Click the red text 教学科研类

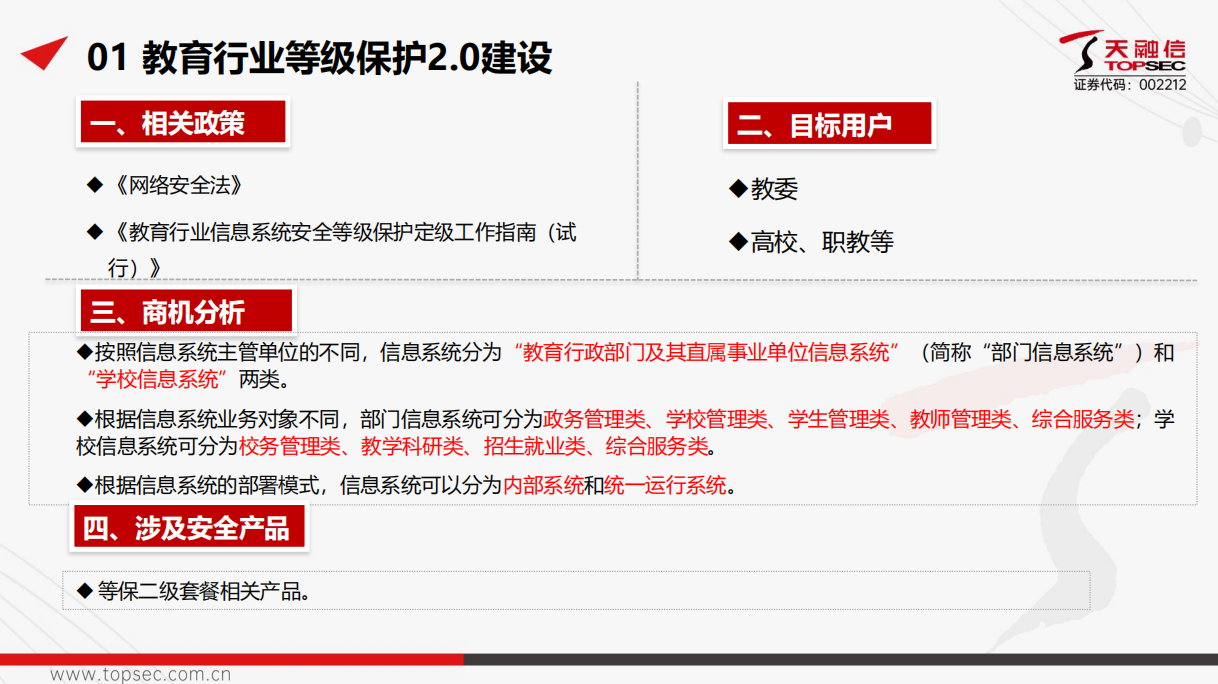point(411,447)
